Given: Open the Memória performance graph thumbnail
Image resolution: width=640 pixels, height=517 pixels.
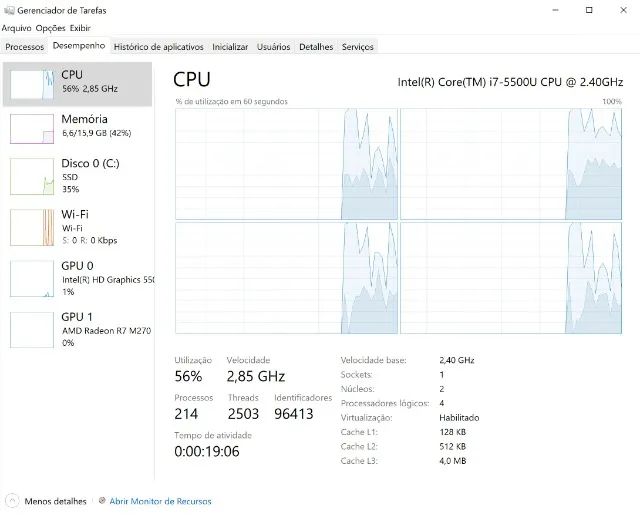Looking at the screenshot, I should pos(31,128).
